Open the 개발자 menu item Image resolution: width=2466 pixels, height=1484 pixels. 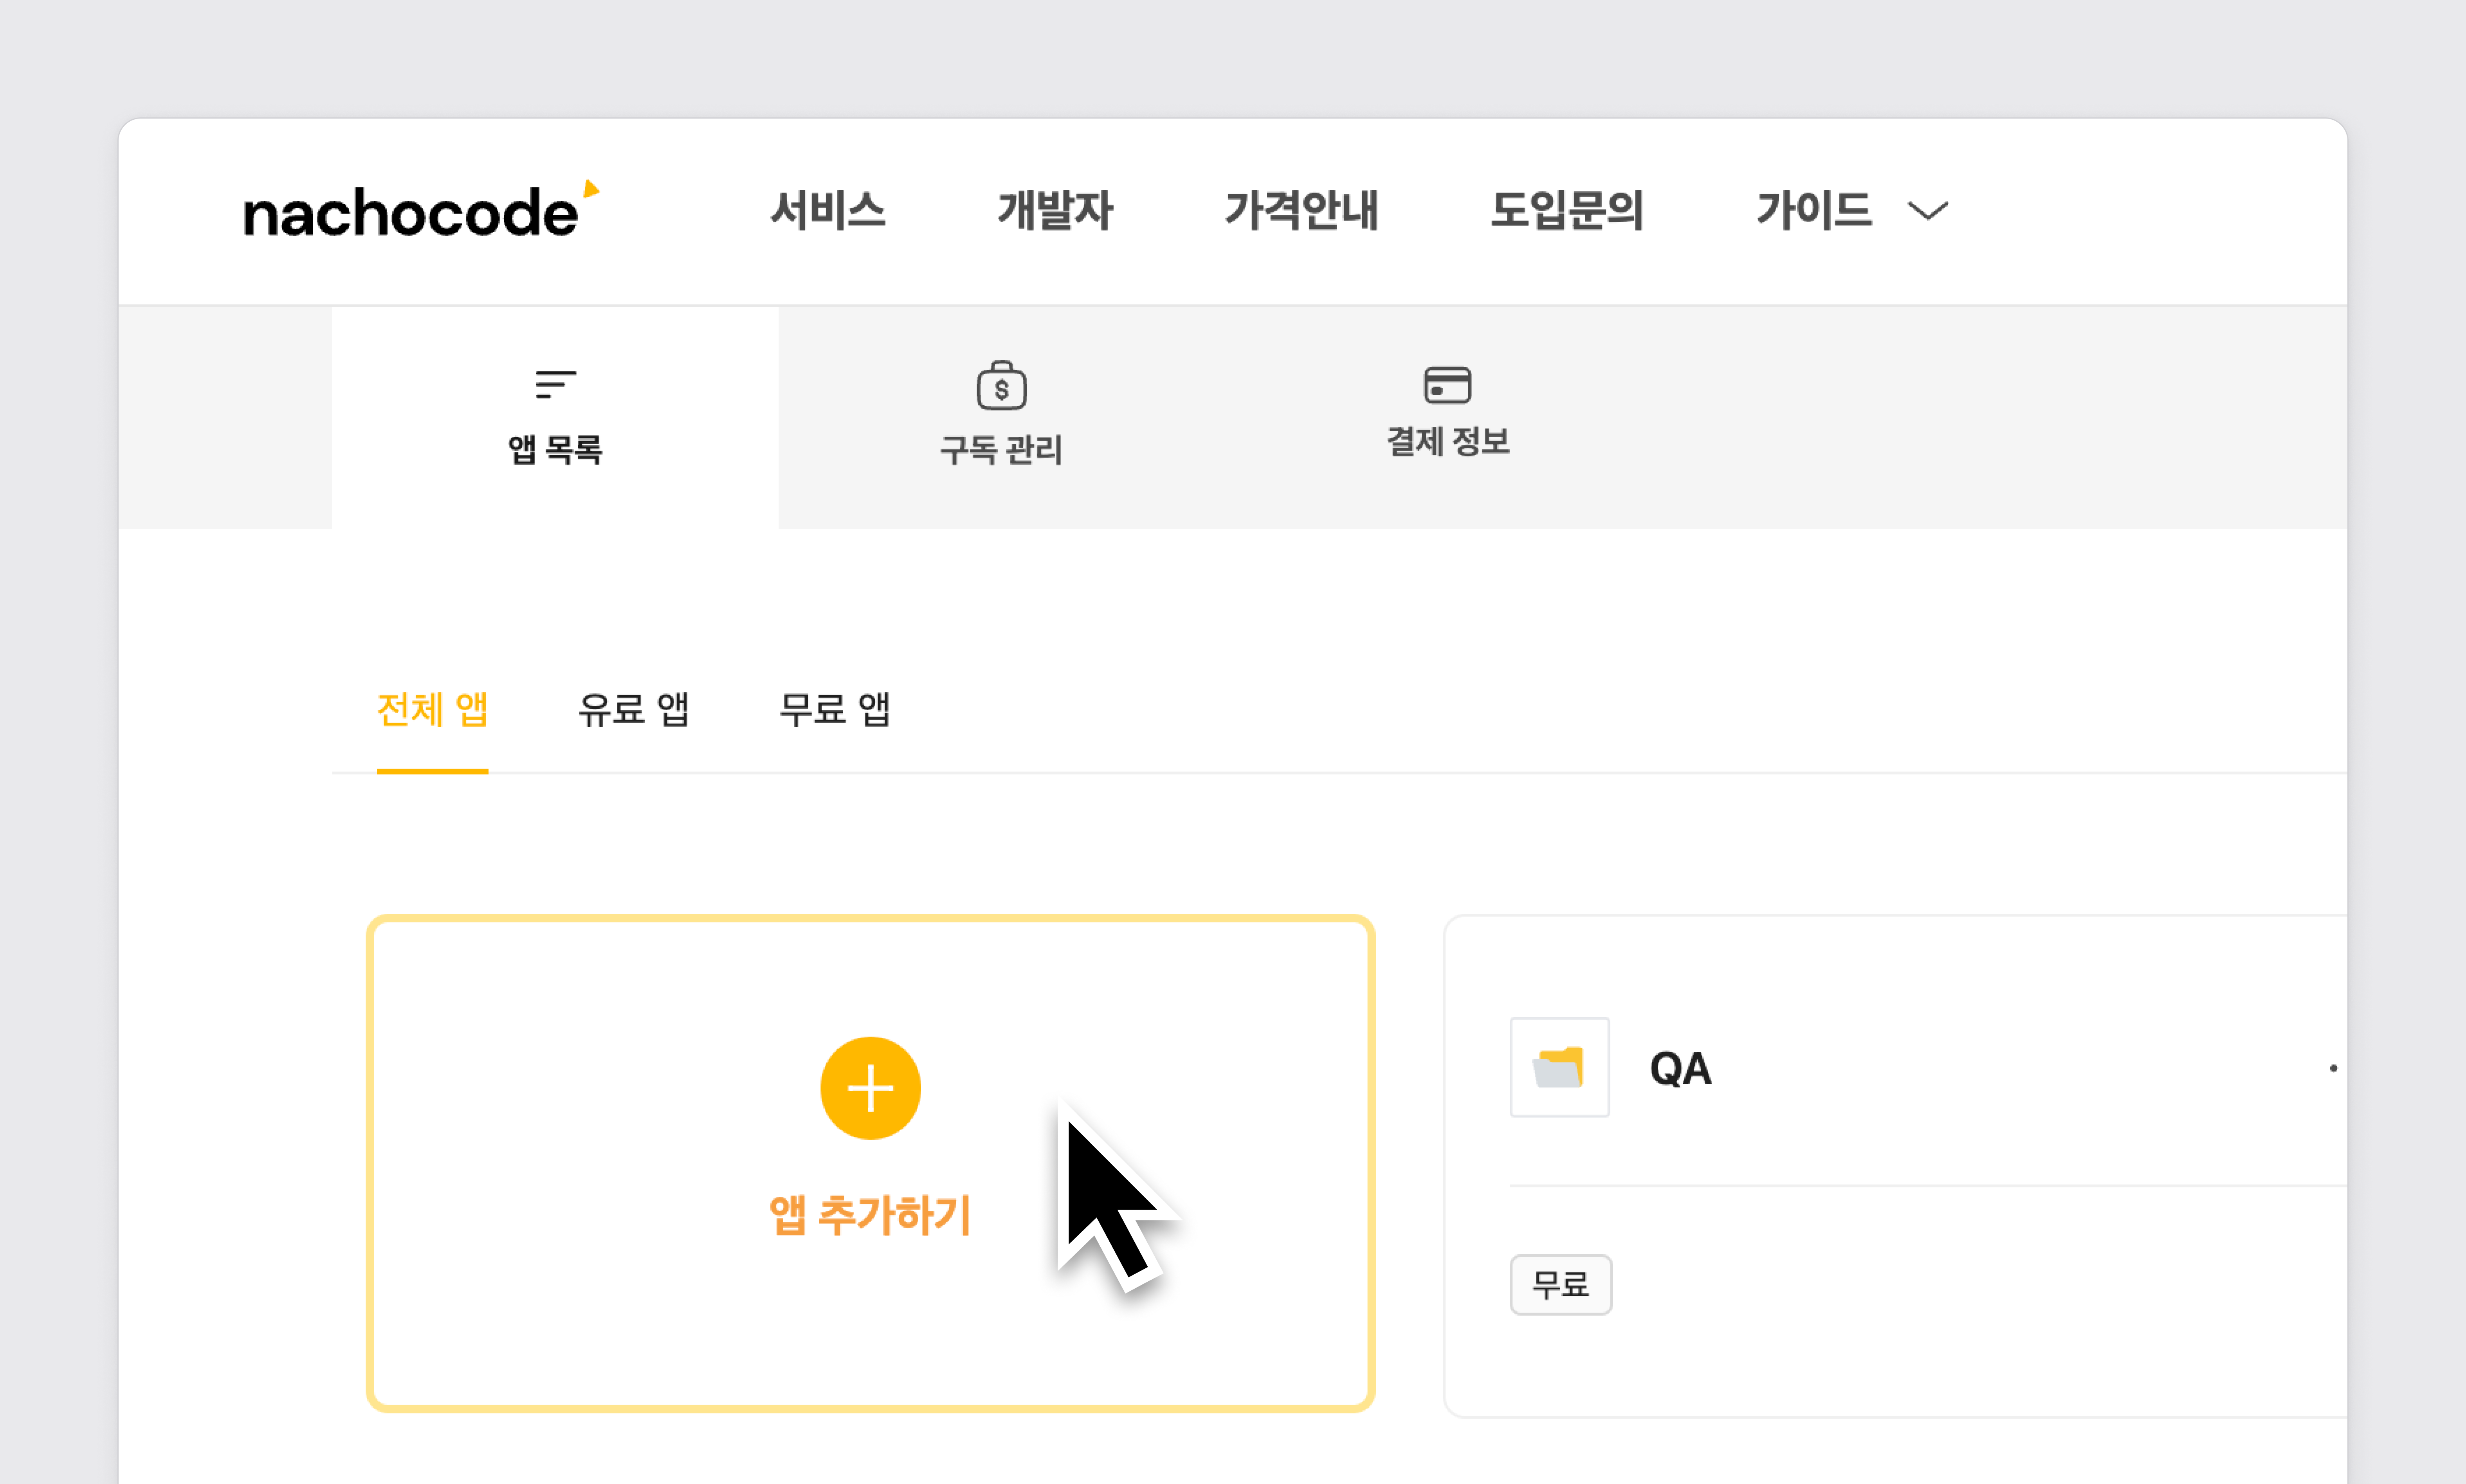pos(1055,211)
